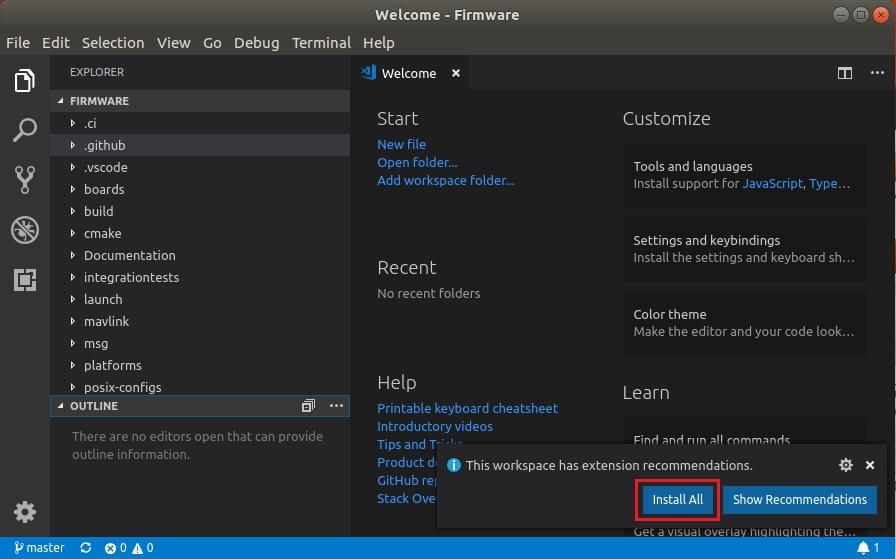The width and height of the screenshot is (896, 559).
Task: Open the Explorer view in activity bar
Action: point(25,81)
